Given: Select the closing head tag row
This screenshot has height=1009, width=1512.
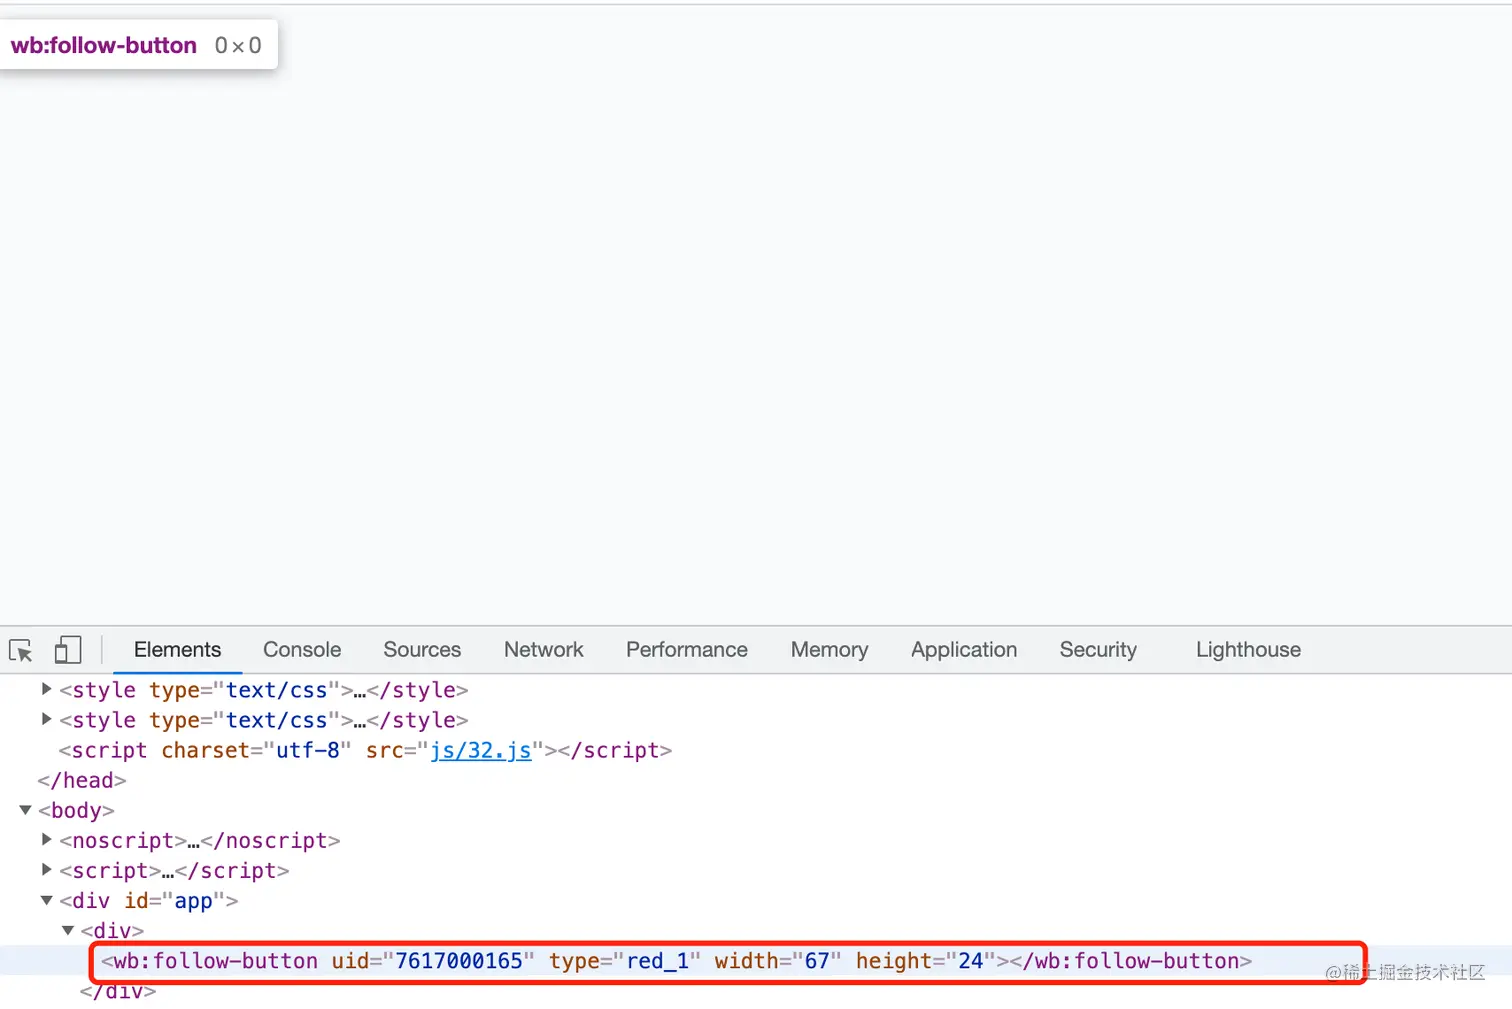Looking at the screenshot, I should (x=756, y=781).
